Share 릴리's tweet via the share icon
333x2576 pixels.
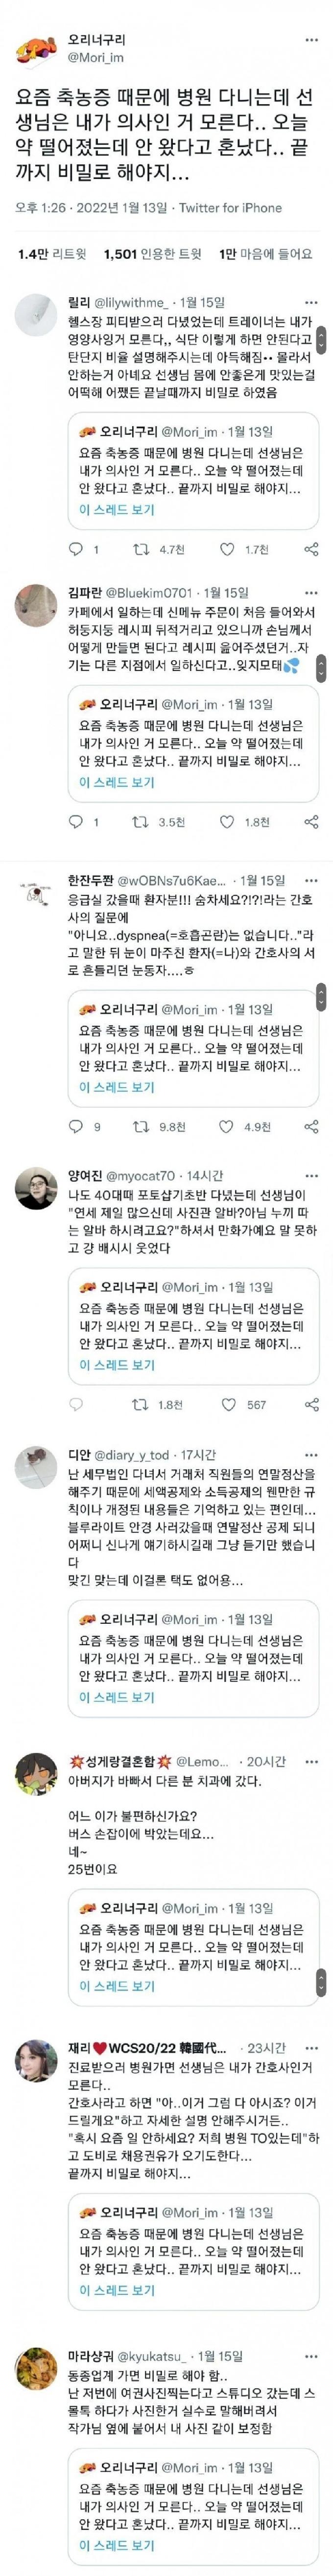[311, 549]
